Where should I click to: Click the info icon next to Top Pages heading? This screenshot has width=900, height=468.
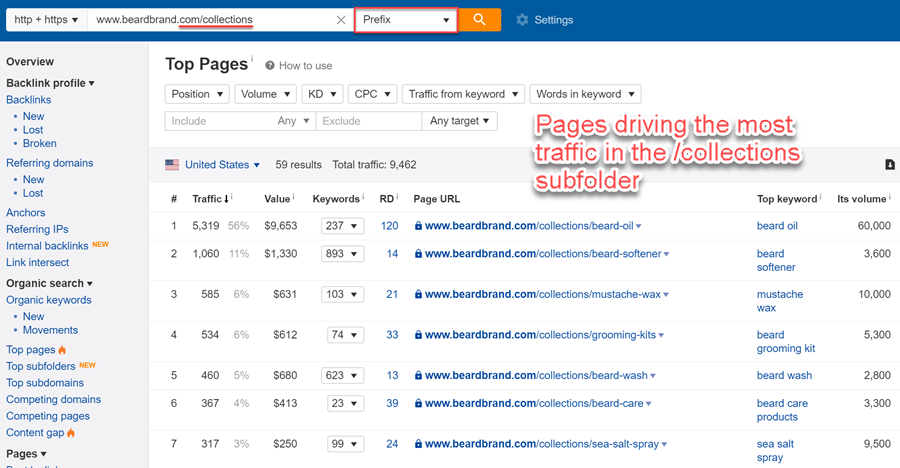click(x=251, y=60)
